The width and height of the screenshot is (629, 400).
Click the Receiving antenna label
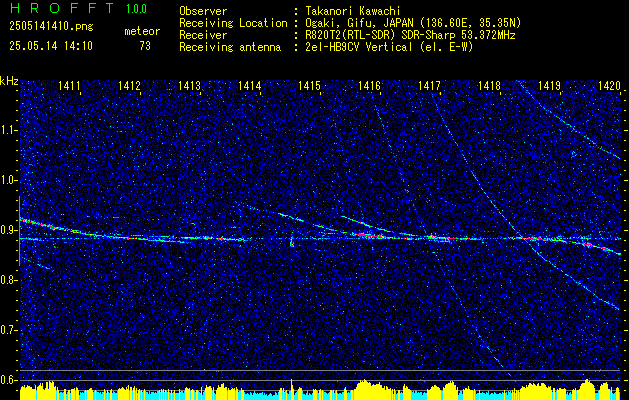230,47
